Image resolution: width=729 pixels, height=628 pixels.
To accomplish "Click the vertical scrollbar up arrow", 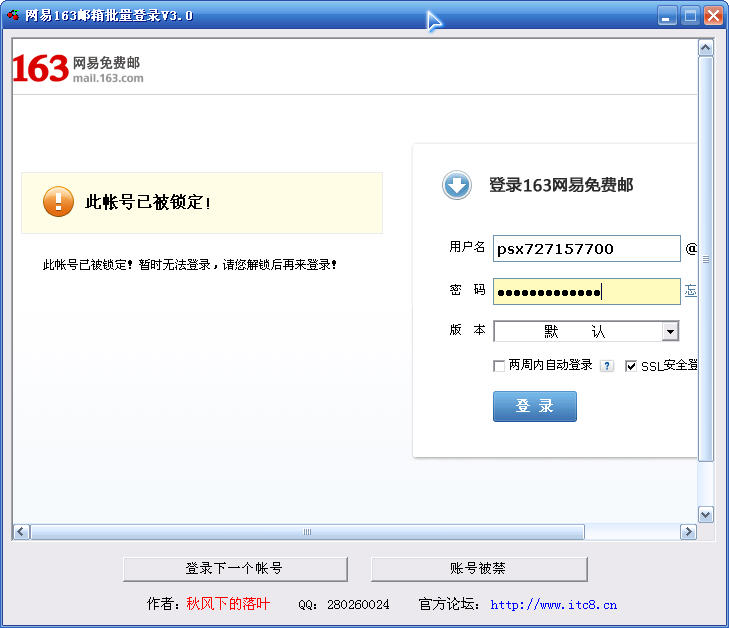I will [x=706, y=48].
